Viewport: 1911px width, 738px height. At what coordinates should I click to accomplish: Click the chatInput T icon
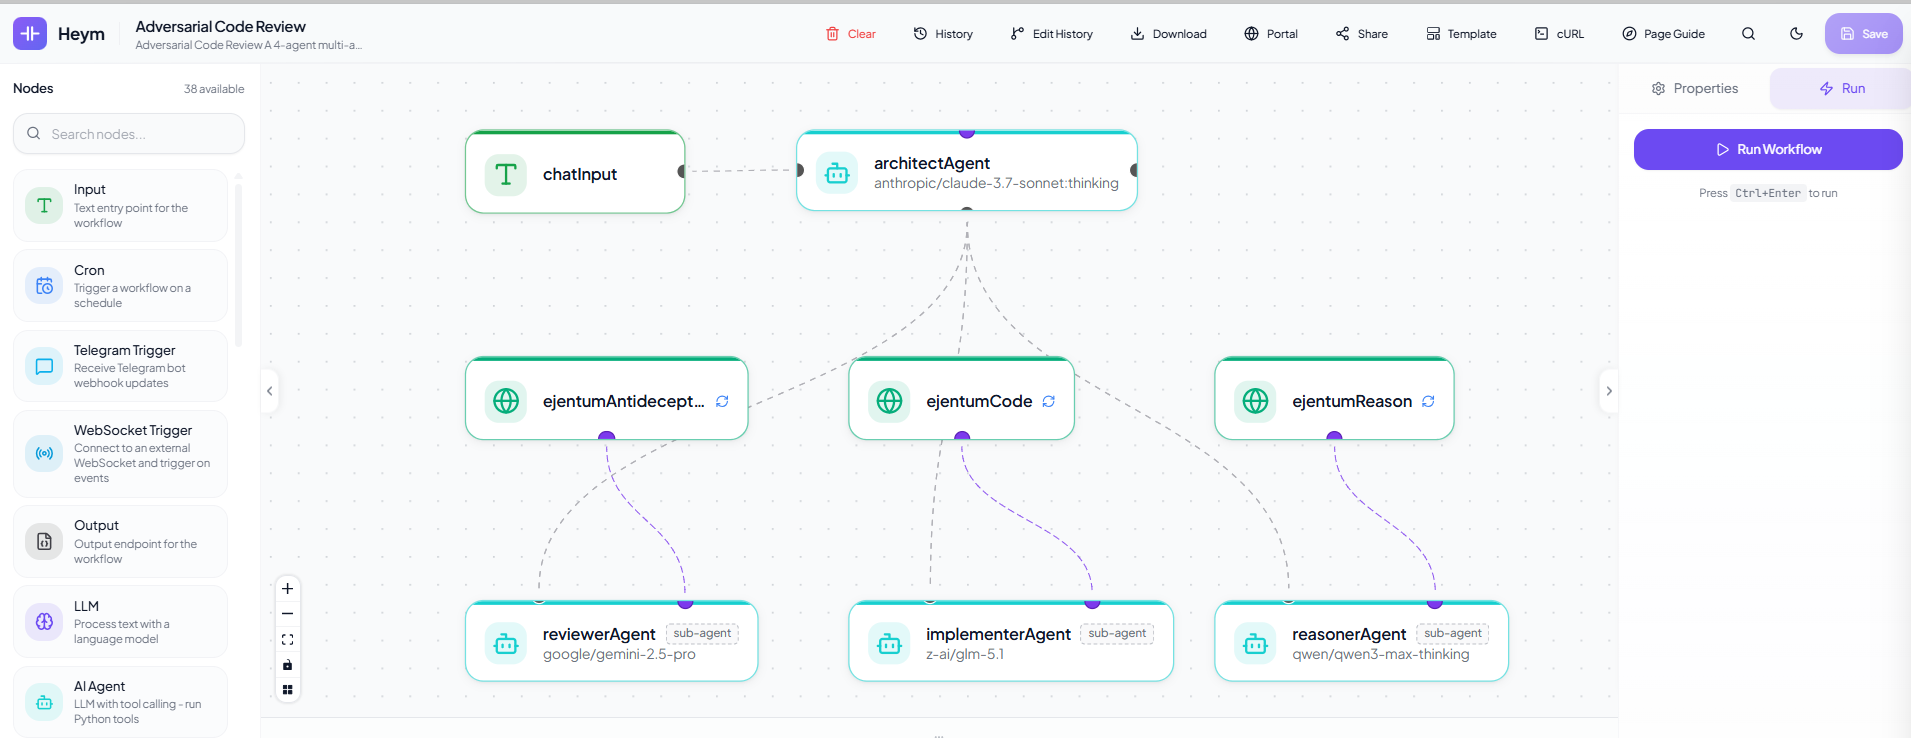[x=506, y=174]
